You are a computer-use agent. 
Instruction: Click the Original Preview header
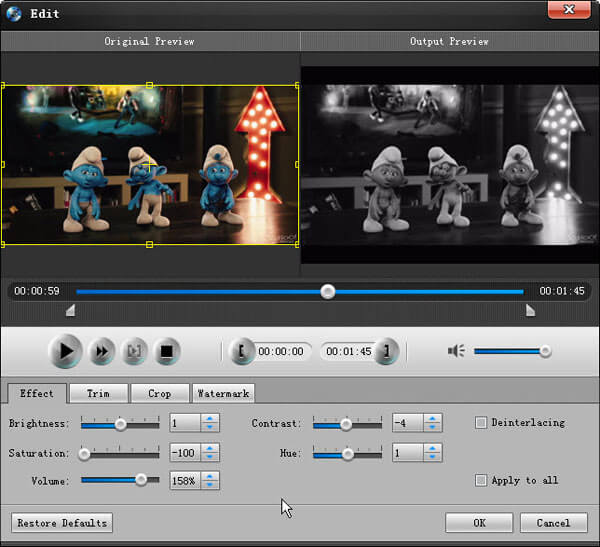[150, 41]
